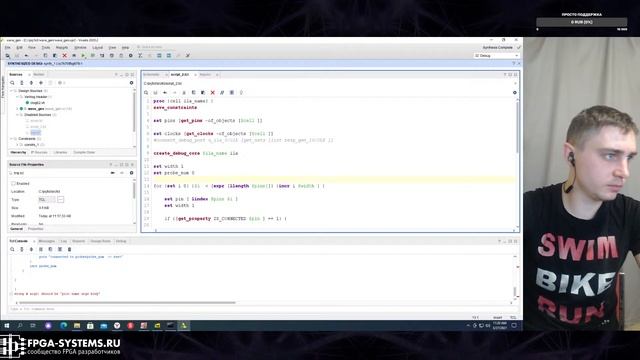This screenshot has height=360, width=640.
Task: Open Microsoft Edge from the taskbar
Action: point(63,325)
